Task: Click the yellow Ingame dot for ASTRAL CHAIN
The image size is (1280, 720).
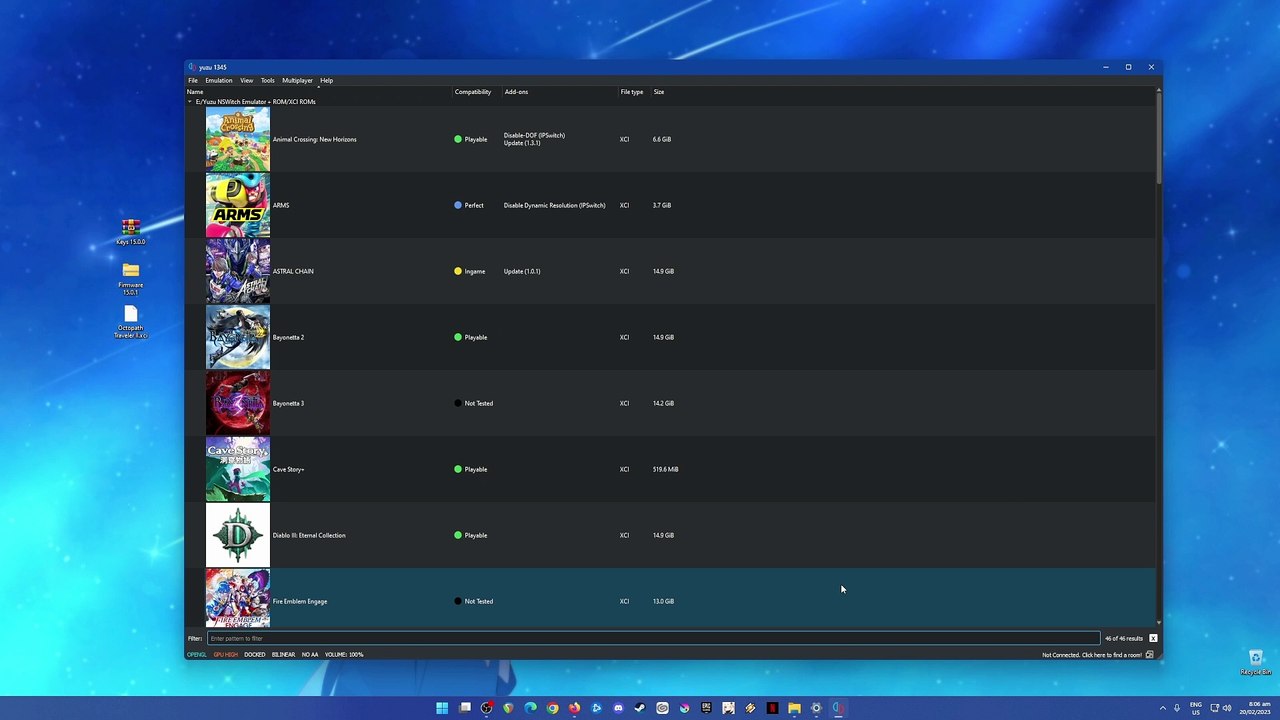Action: pos(458,271)
